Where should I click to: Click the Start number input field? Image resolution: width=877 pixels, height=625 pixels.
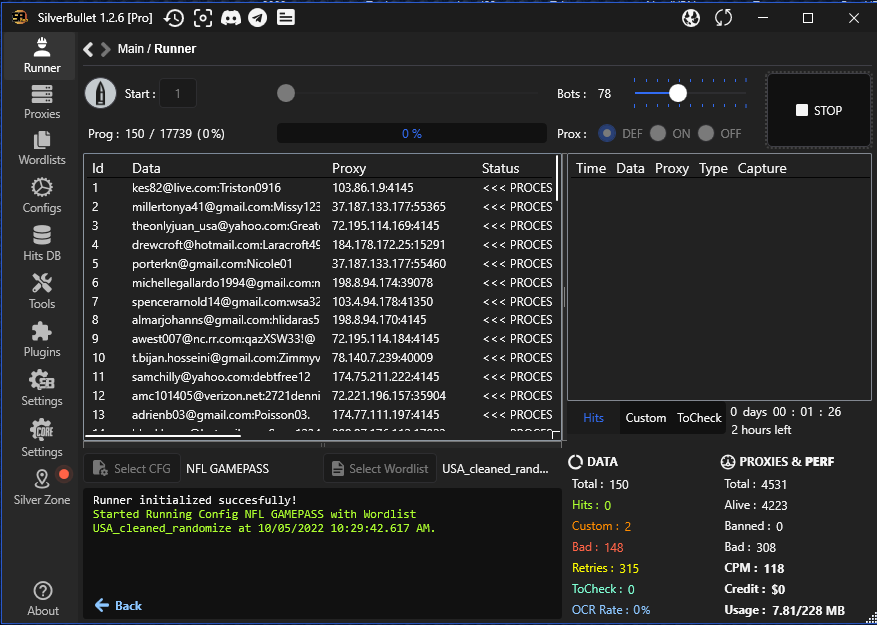178,93
